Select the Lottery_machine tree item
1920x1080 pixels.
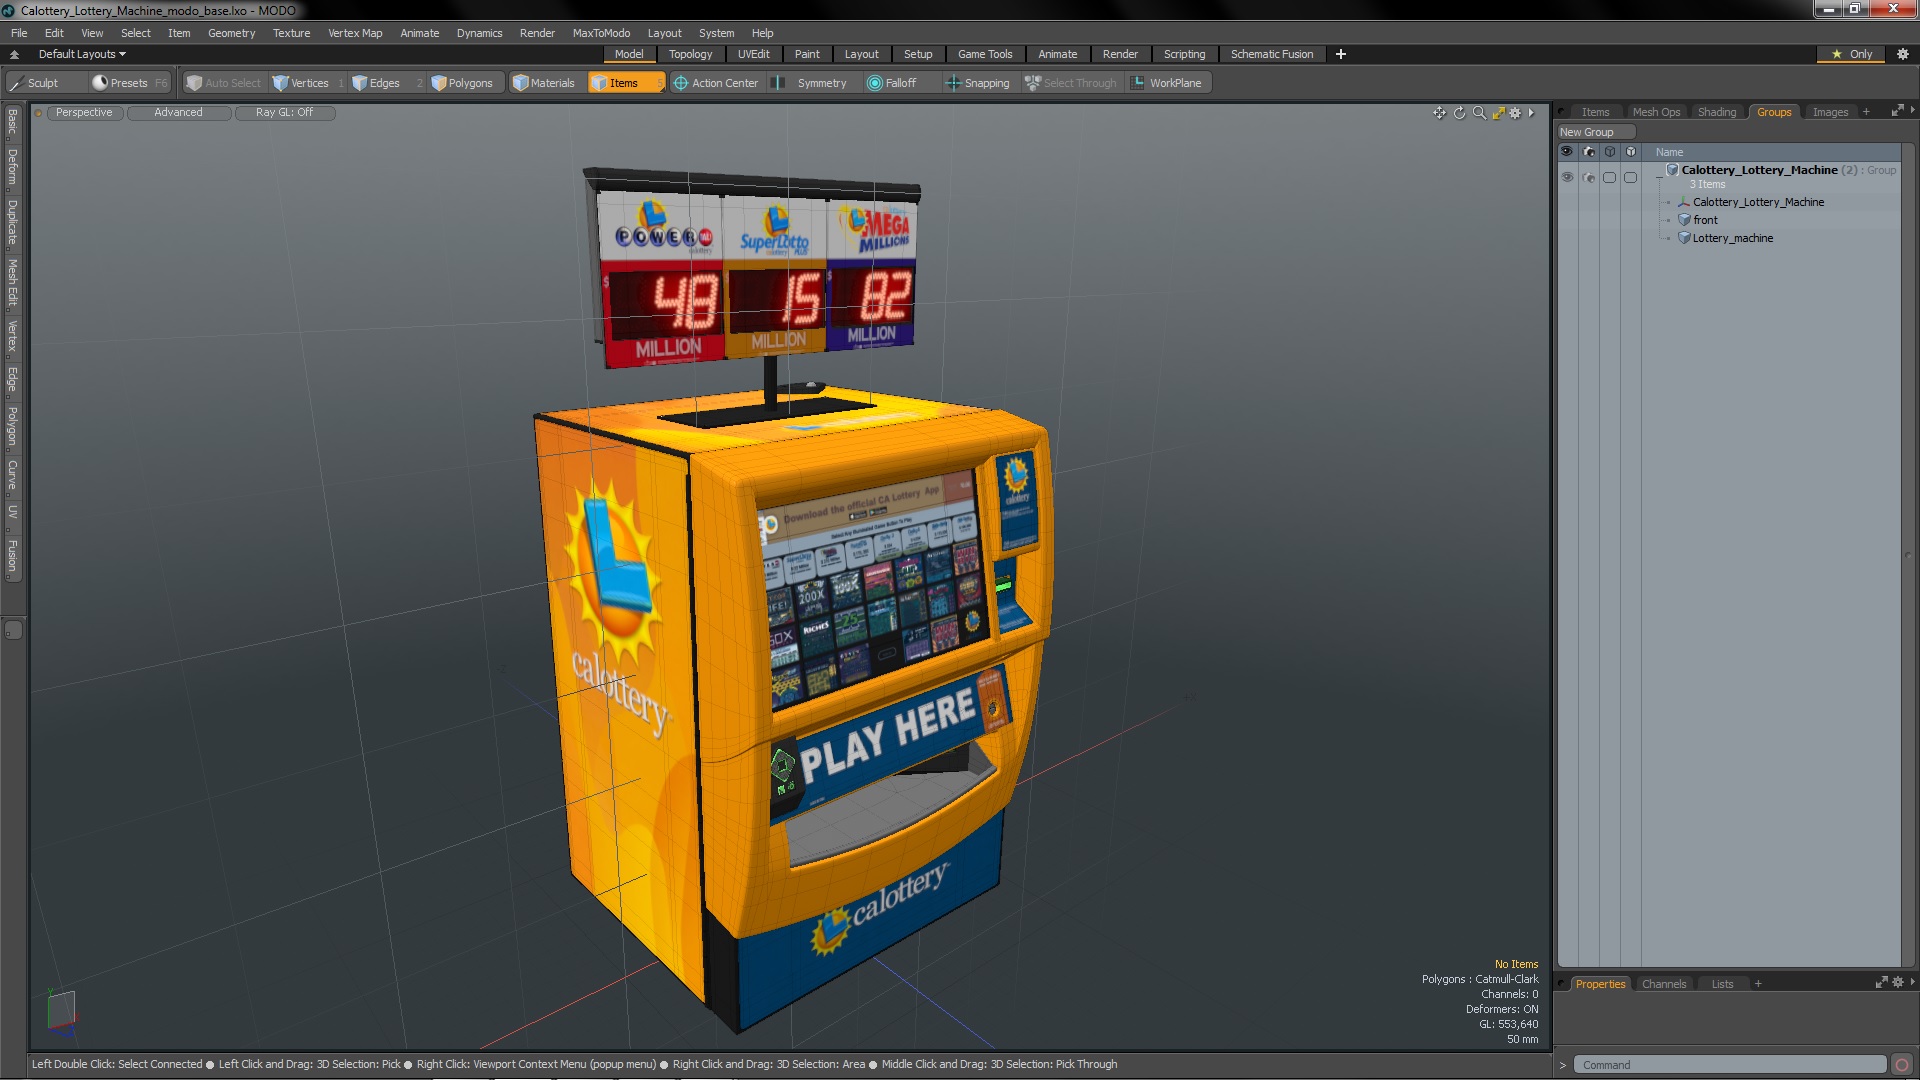(x=1732, y=238)
